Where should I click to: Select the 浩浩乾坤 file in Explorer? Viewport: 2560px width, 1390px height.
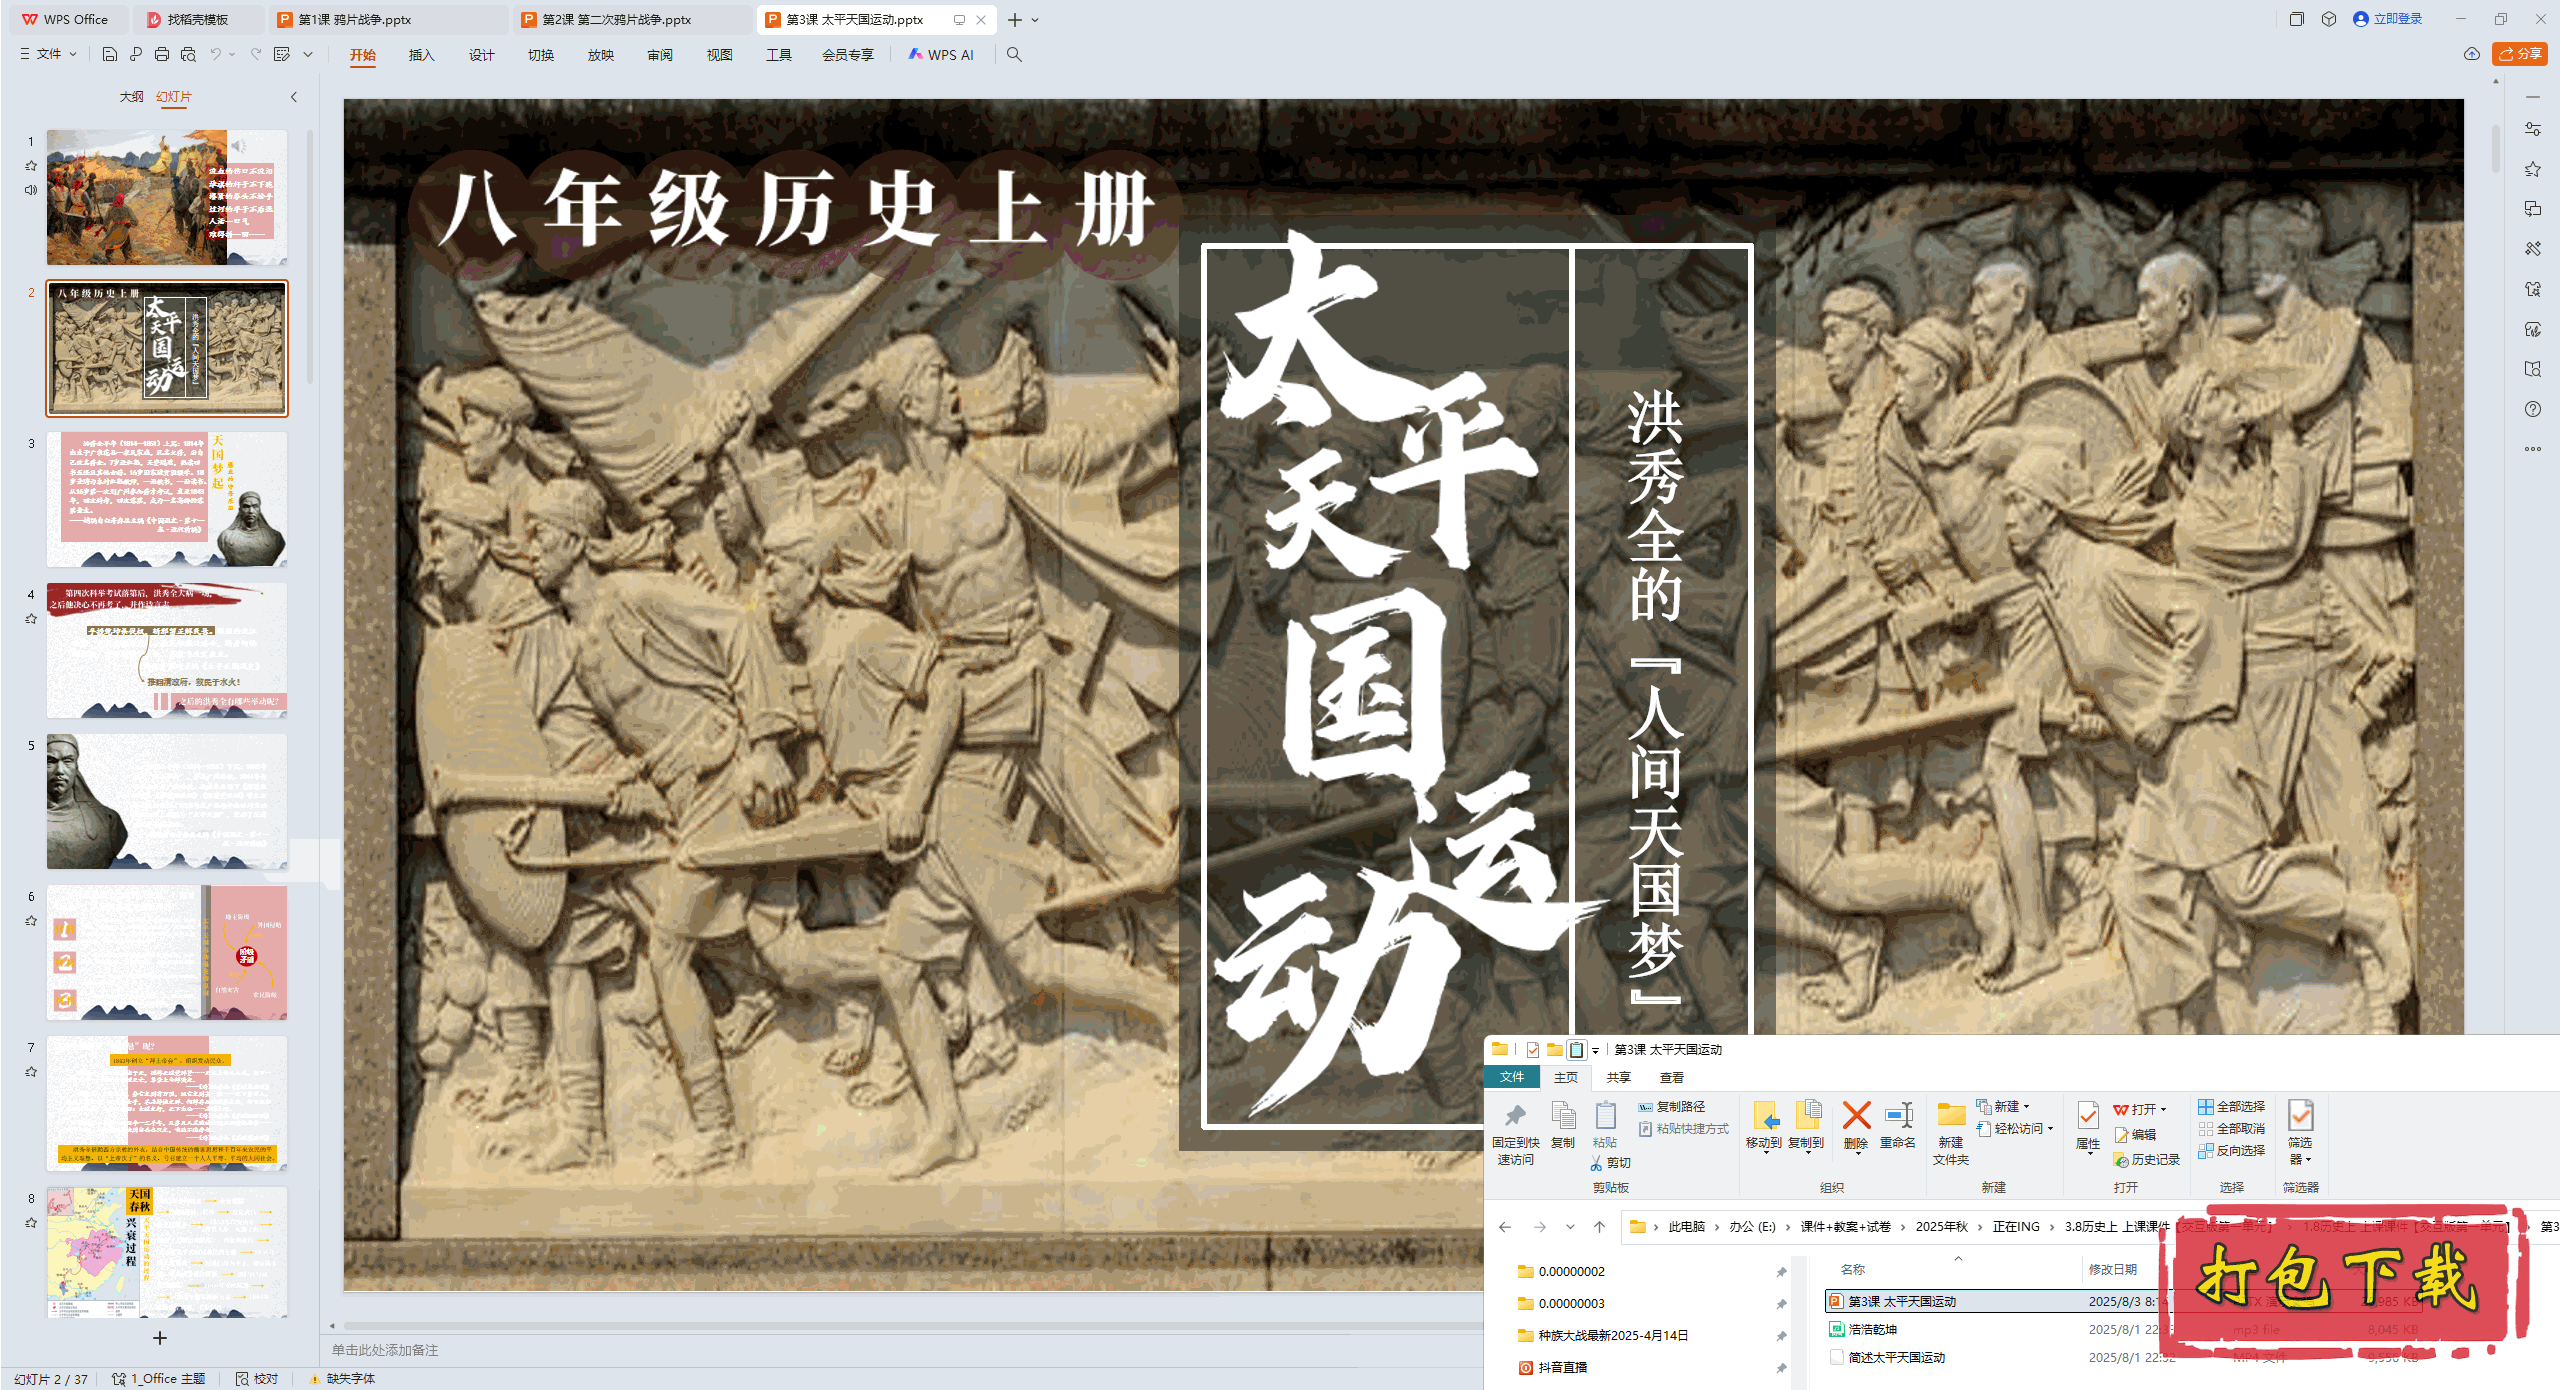1873,1330
